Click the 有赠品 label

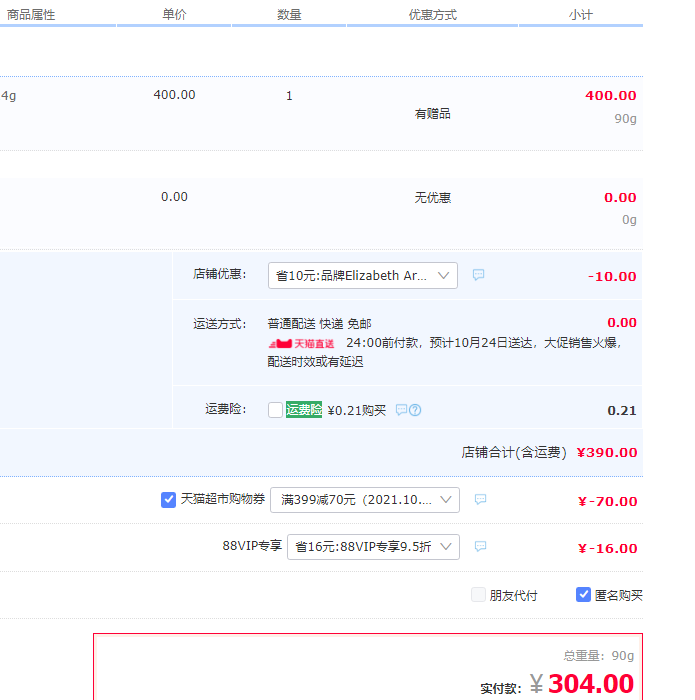[x=433, y=114]
